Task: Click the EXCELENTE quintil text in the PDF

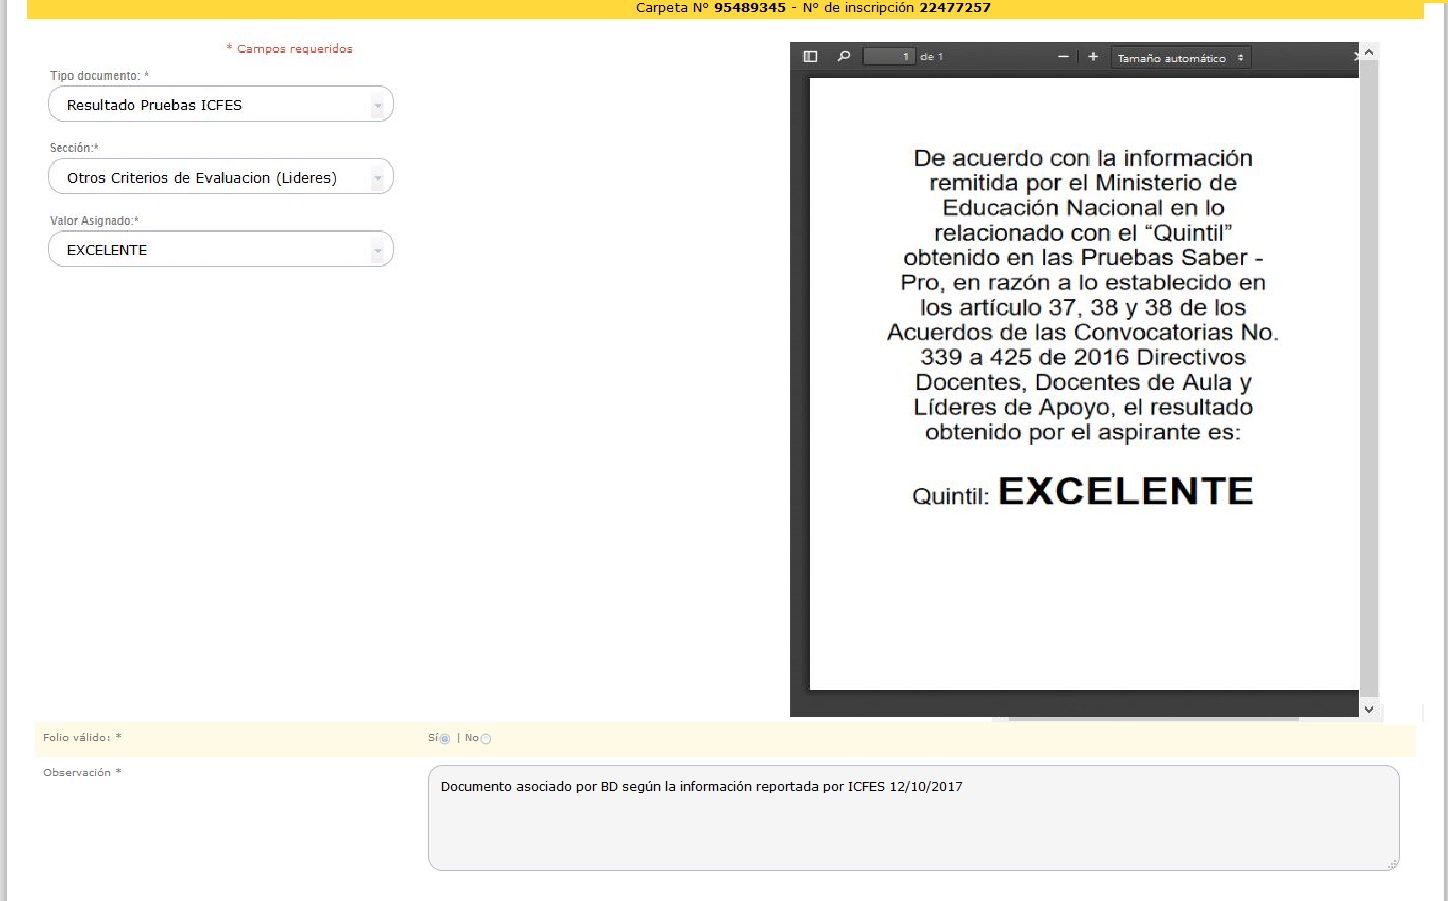Action: [x=1125, y=491]
